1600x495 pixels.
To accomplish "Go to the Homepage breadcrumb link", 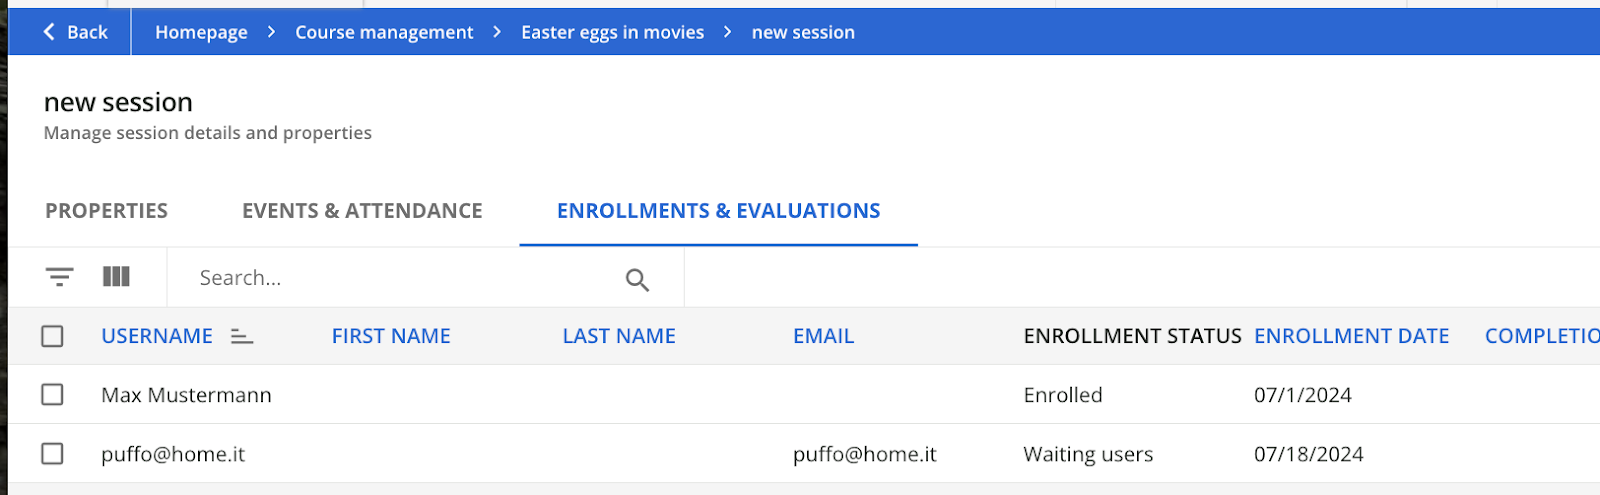I will pyautogui.click(x=201, y=32).
